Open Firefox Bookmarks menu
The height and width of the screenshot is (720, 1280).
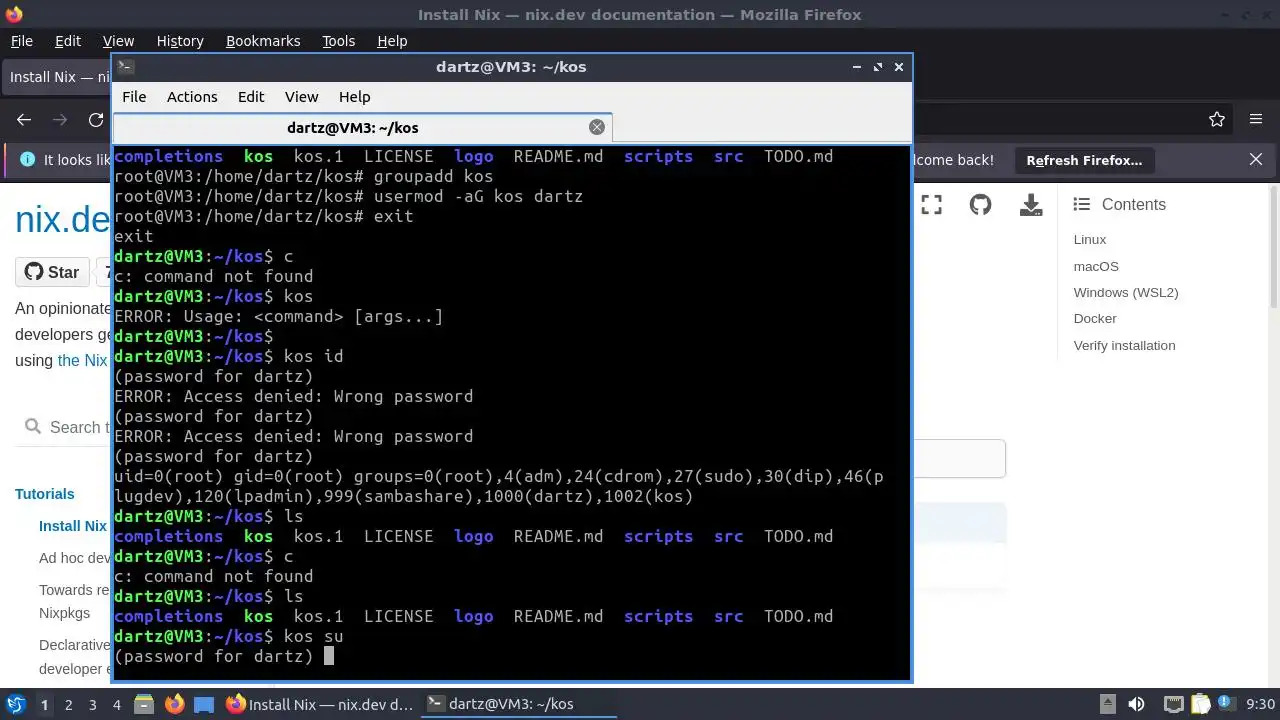pyautogui.click(x=263, y=41)
